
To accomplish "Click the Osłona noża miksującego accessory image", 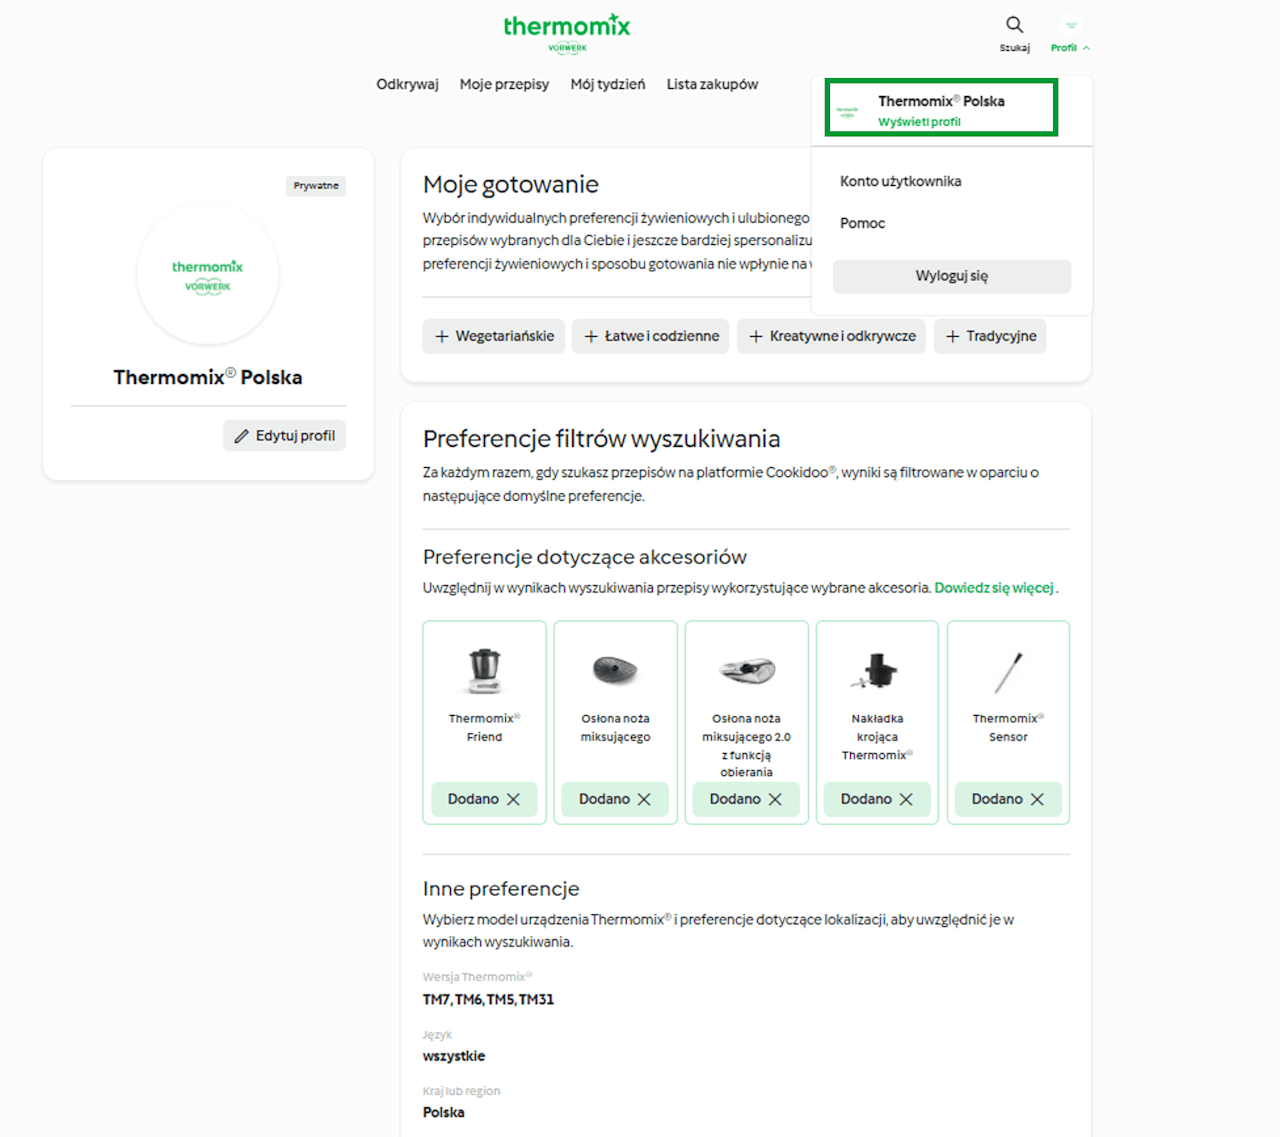I will click(x=615, y=670).
